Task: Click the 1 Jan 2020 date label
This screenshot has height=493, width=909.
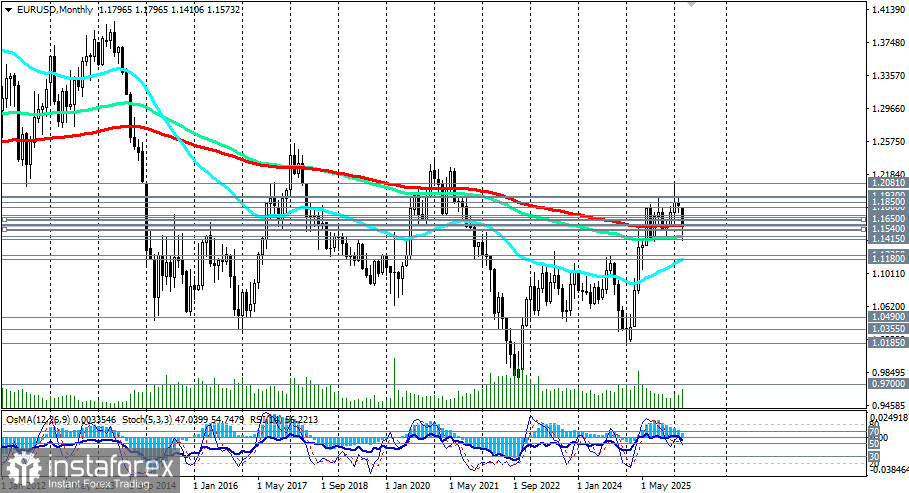Action: 408,486
